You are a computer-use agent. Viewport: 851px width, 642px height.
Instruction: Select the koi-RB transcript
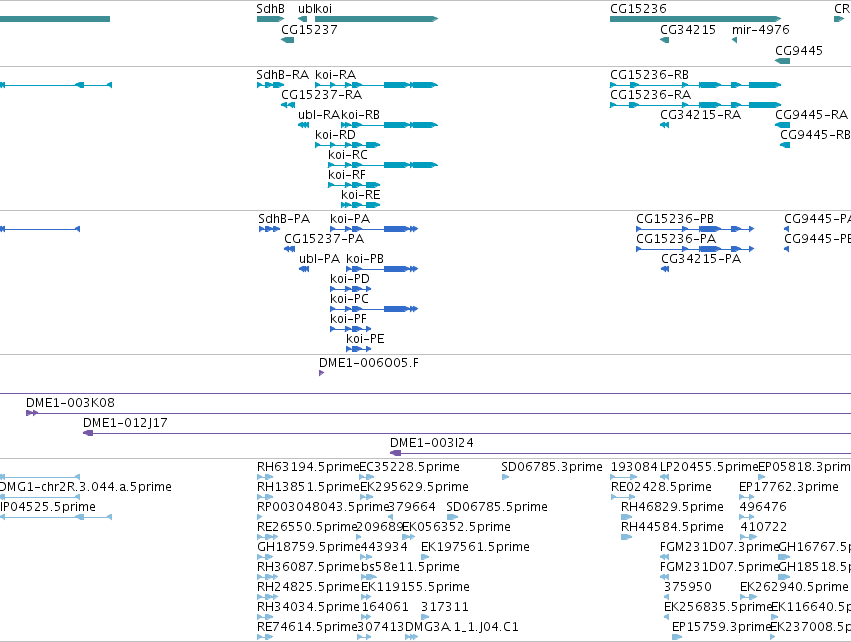(x=390, y=125)
